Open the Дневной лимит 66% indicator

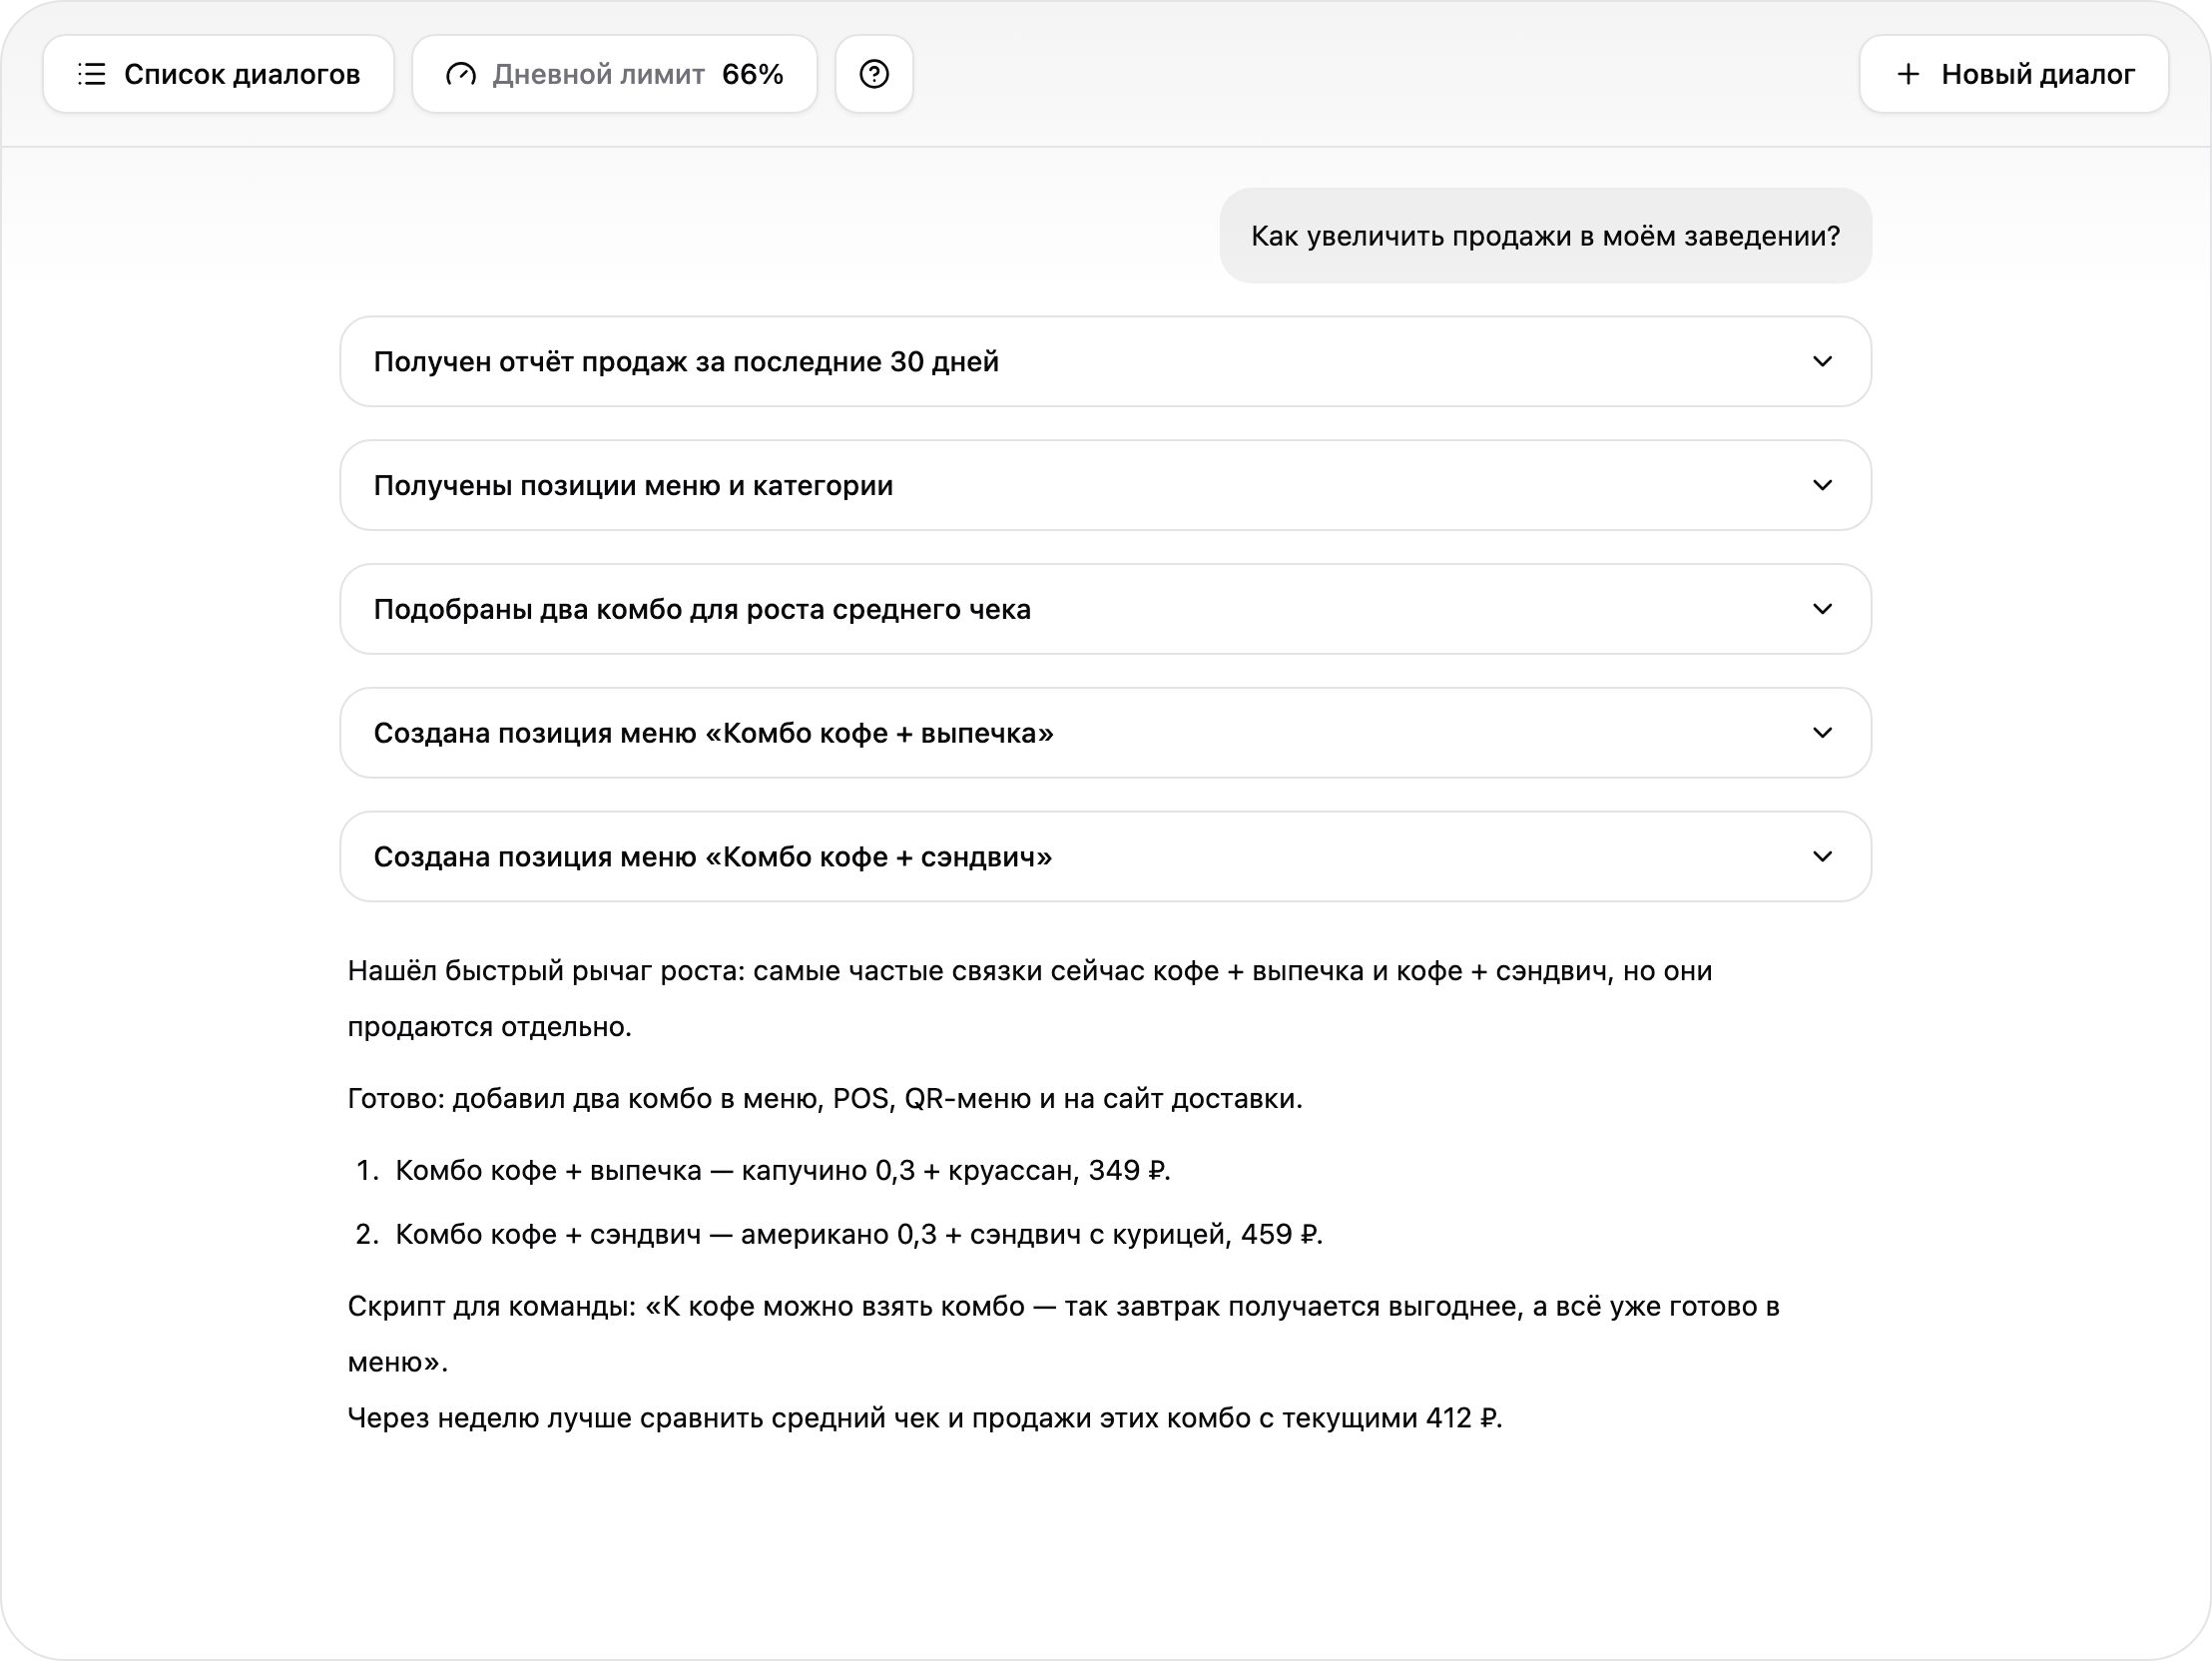tap(614, 74)
